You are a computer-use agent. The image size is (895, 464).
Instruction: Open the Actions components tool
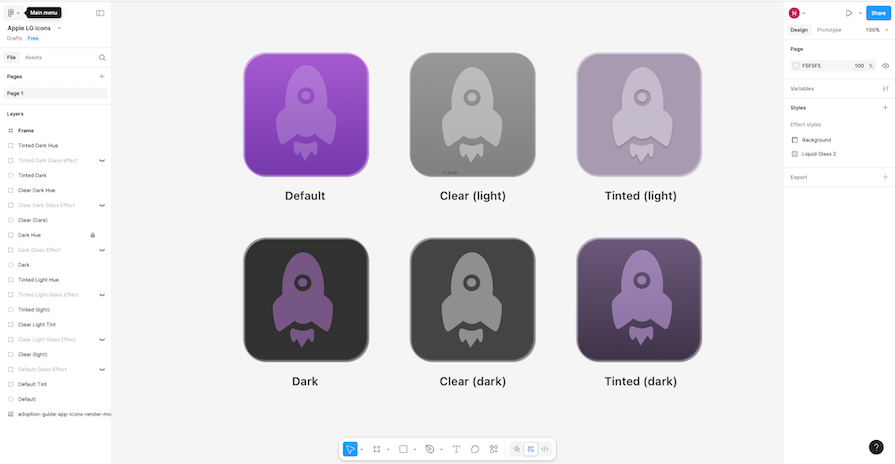pyautogui.click(x=494, y=449)
